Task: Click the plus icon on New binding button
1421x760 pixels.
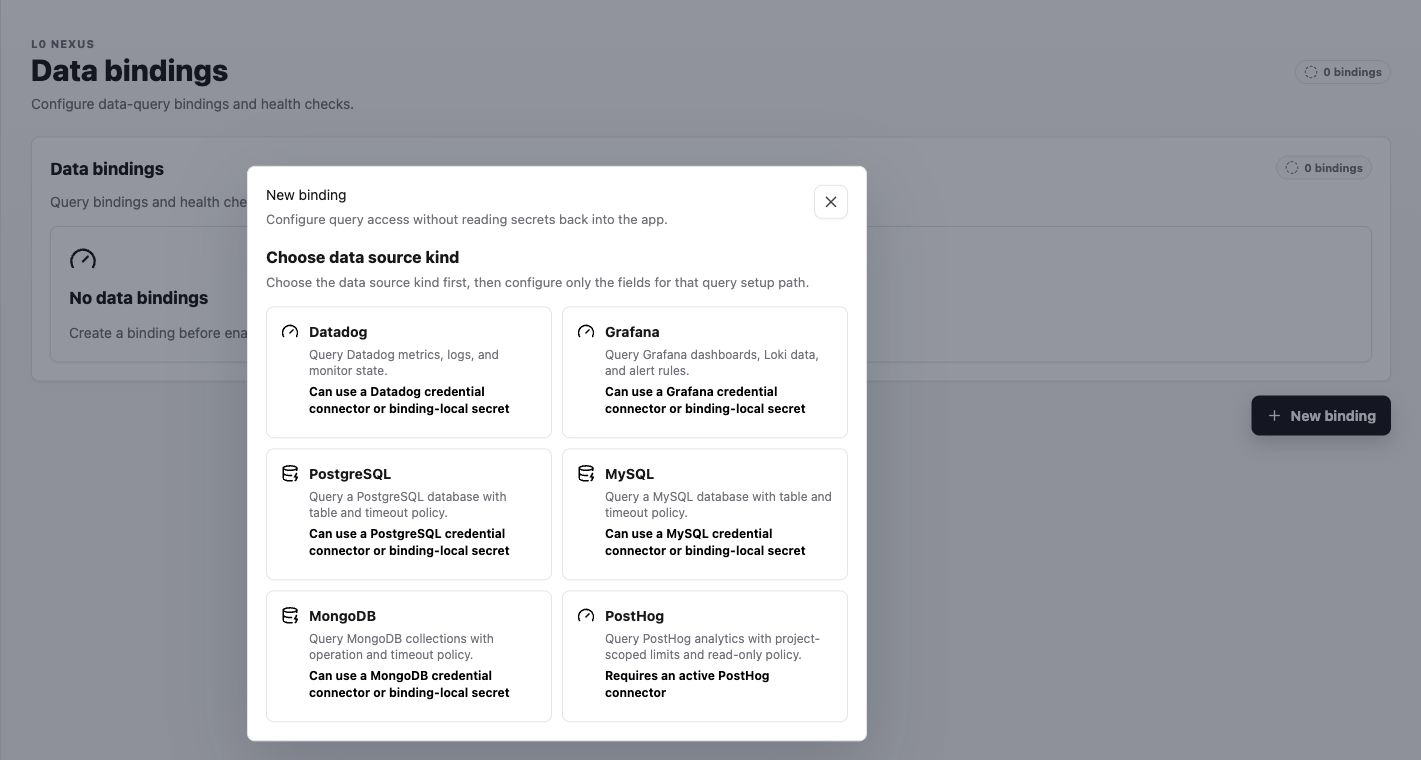Action: pyautogui.click(x=1274, y=416)
